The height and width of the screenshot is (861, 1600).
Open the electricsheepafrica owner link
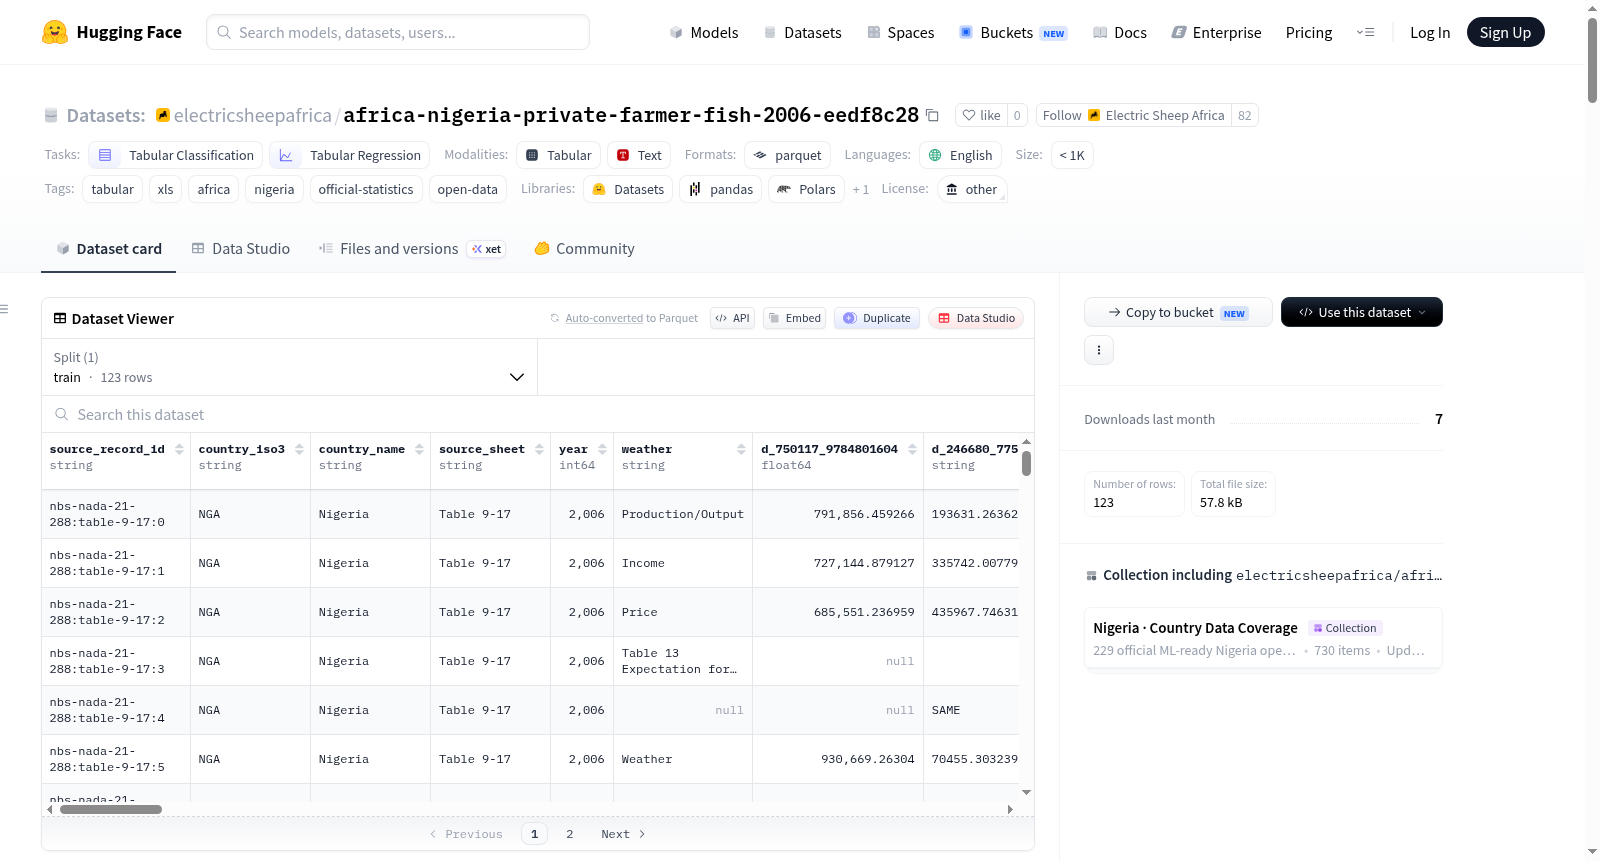click(253, 115)
